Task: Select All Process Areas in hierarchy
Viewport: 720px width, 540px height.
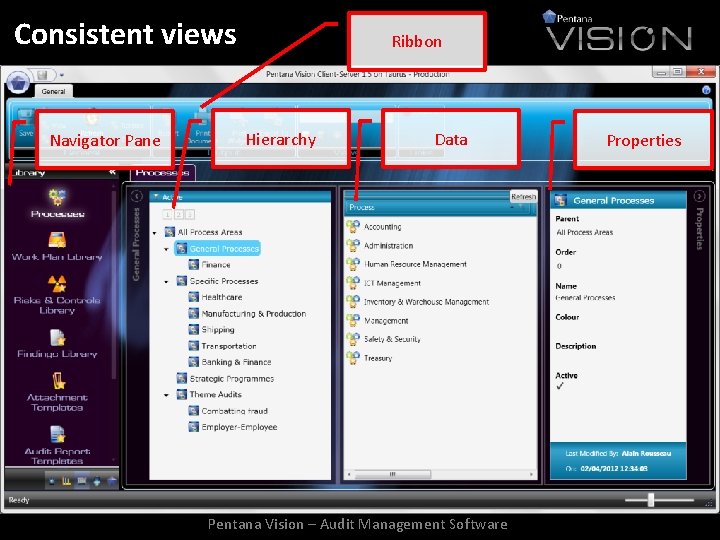Action: click(x=210, y=232)
